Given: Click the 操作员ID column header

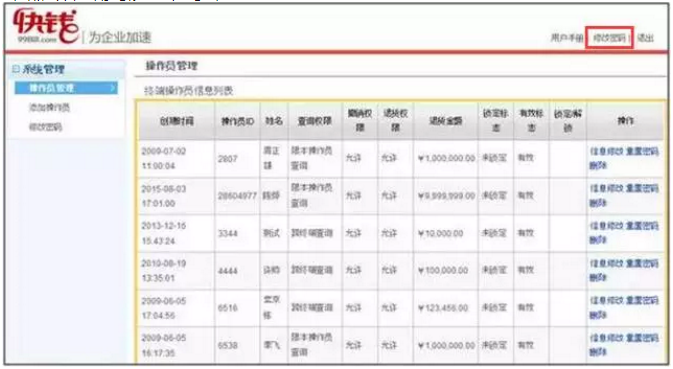Looking at the screenshot, I should pos(237,121).
